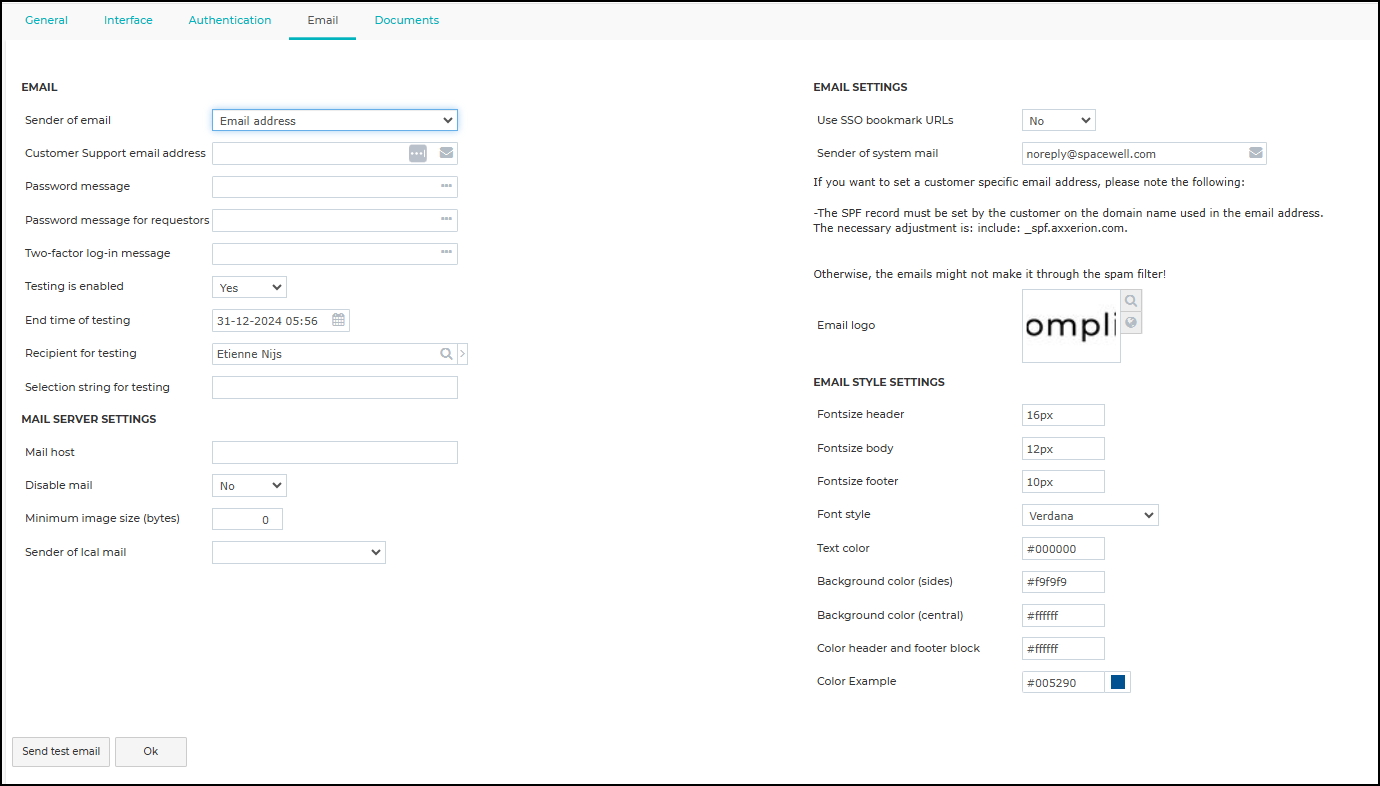Focus the Selection string for testing field

pos(335,387)
